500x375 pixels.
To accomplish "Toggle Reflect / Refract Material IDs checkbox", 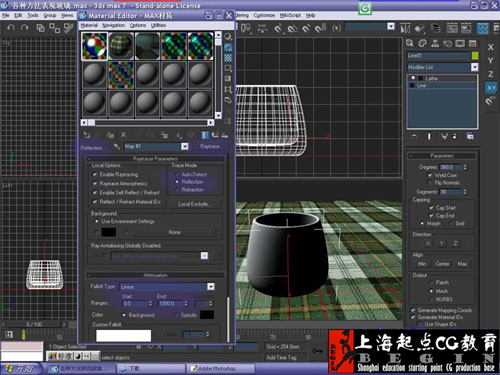I will (95, 201).
